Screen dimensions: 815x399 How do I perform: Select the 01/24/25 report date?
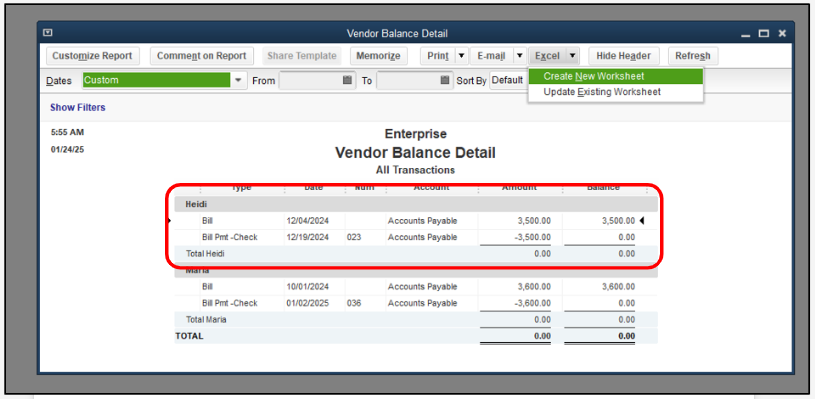(68, 150)
